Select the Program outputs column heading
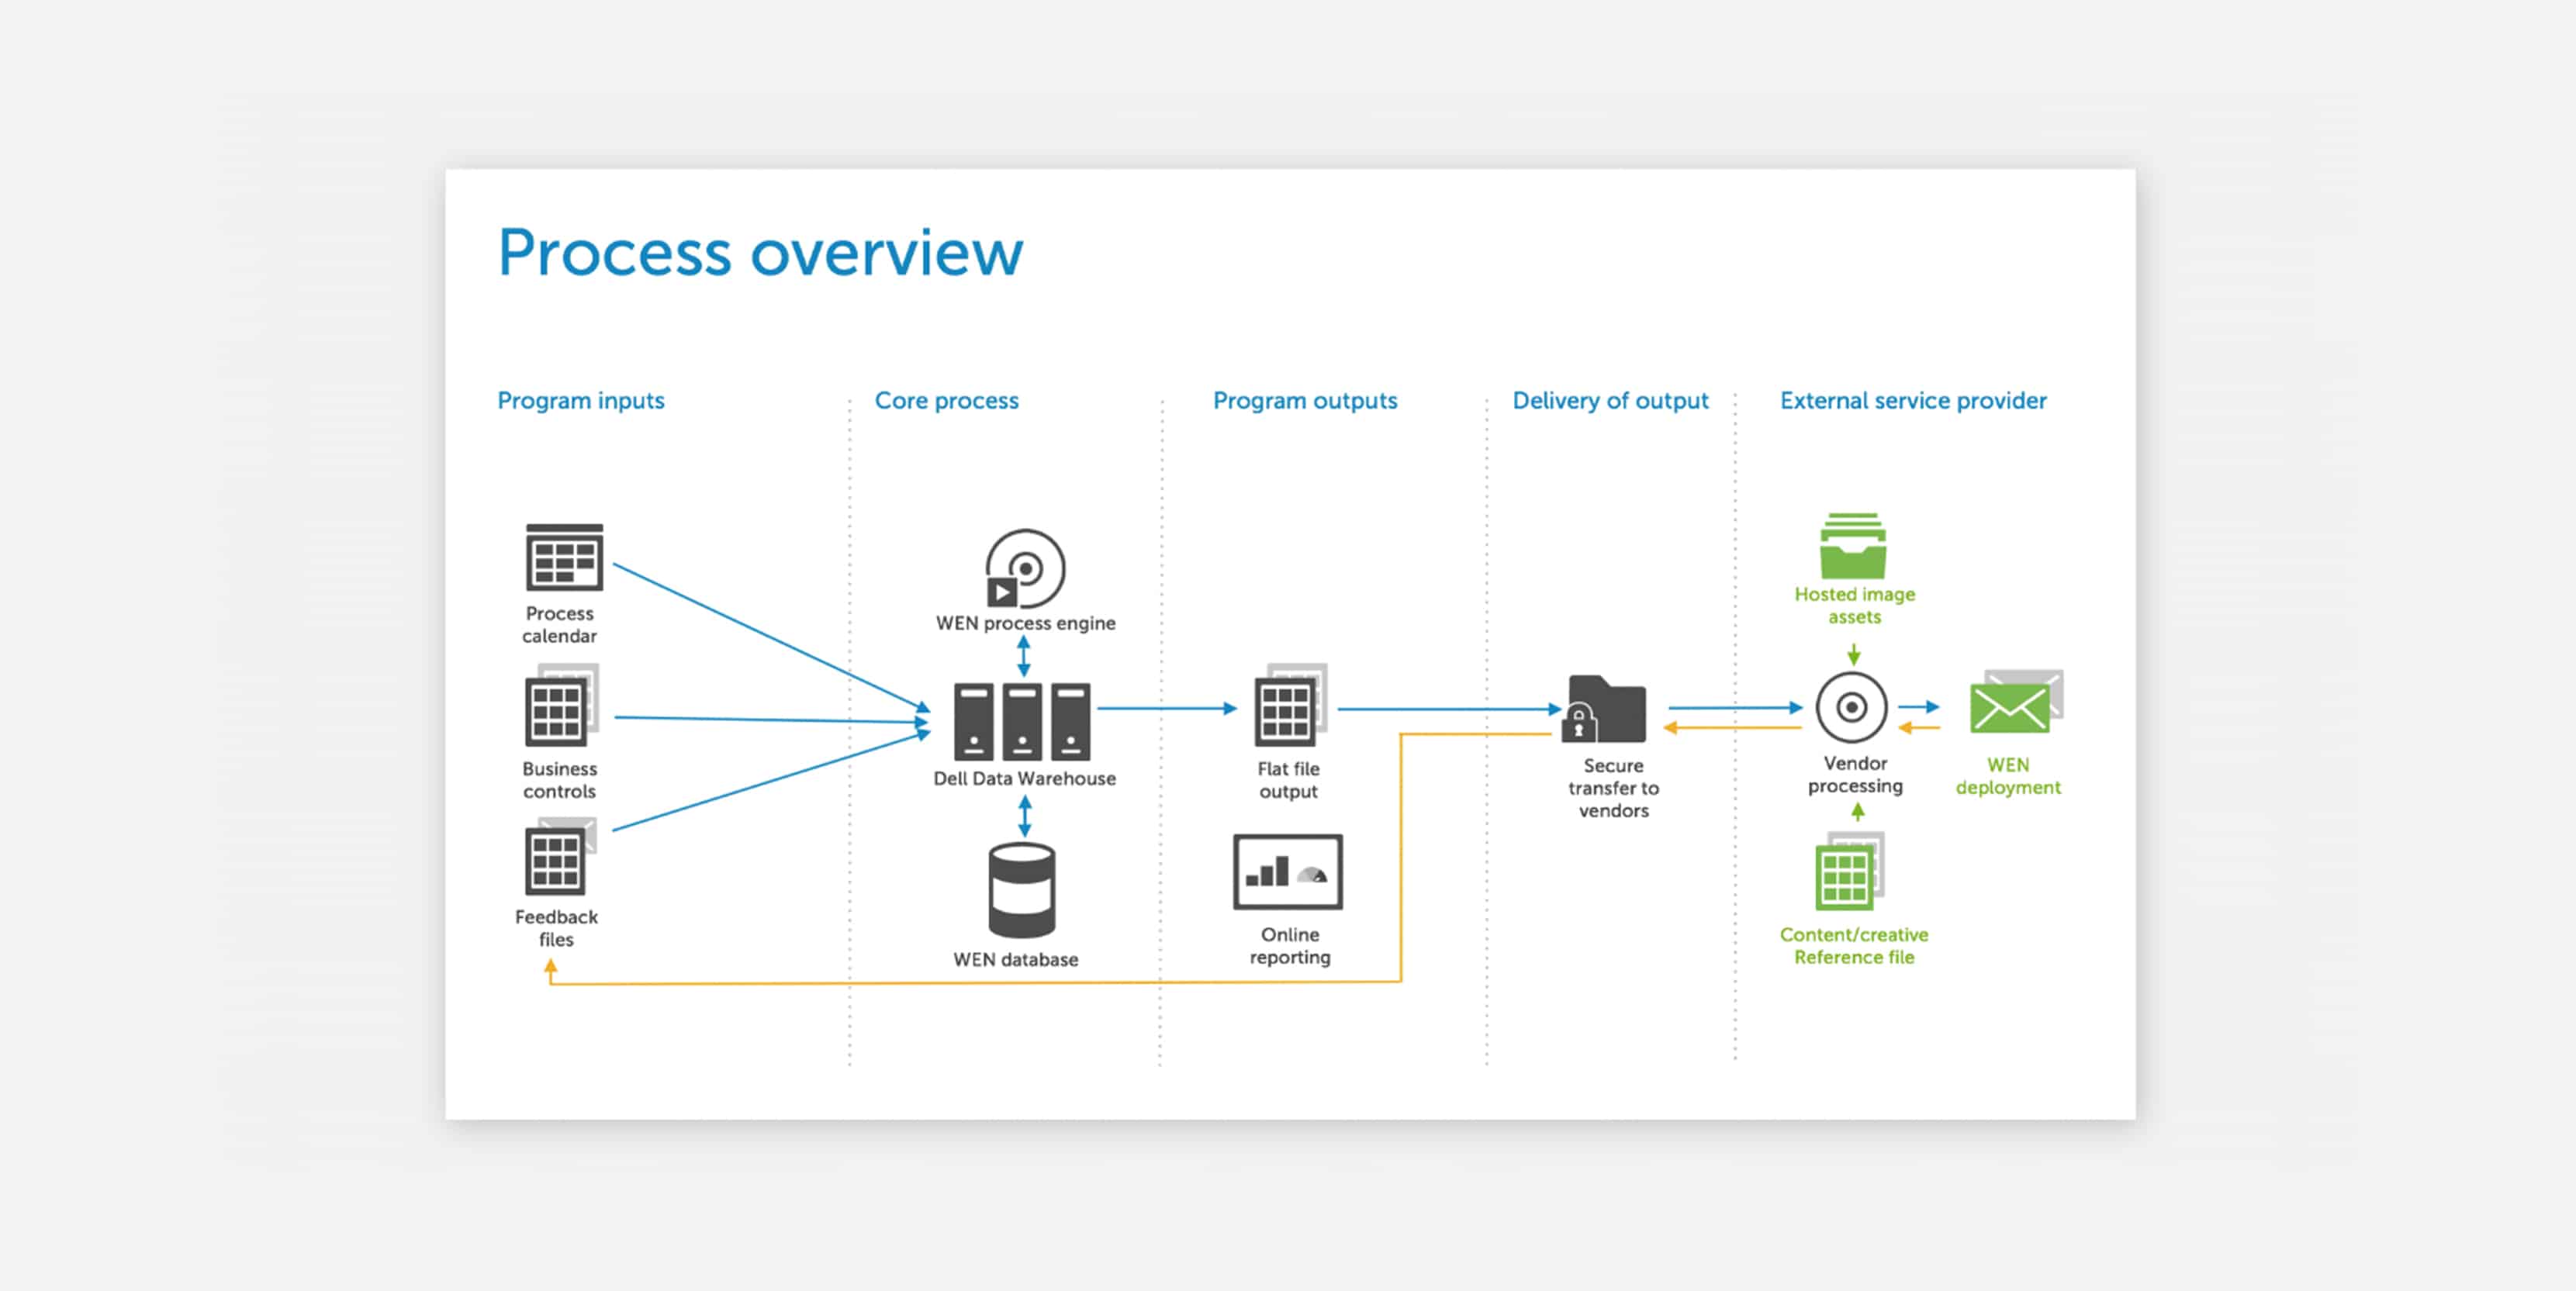 1304,400
